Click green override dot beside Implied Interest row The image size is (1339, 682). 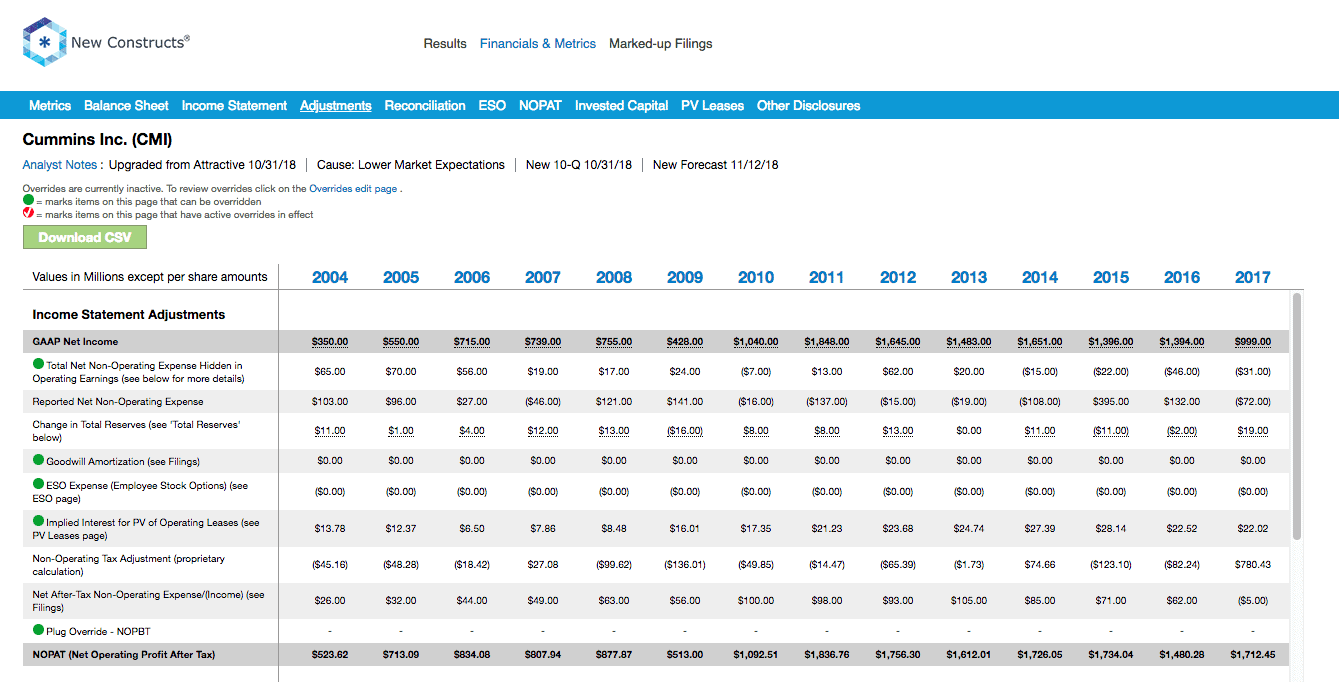39,522
